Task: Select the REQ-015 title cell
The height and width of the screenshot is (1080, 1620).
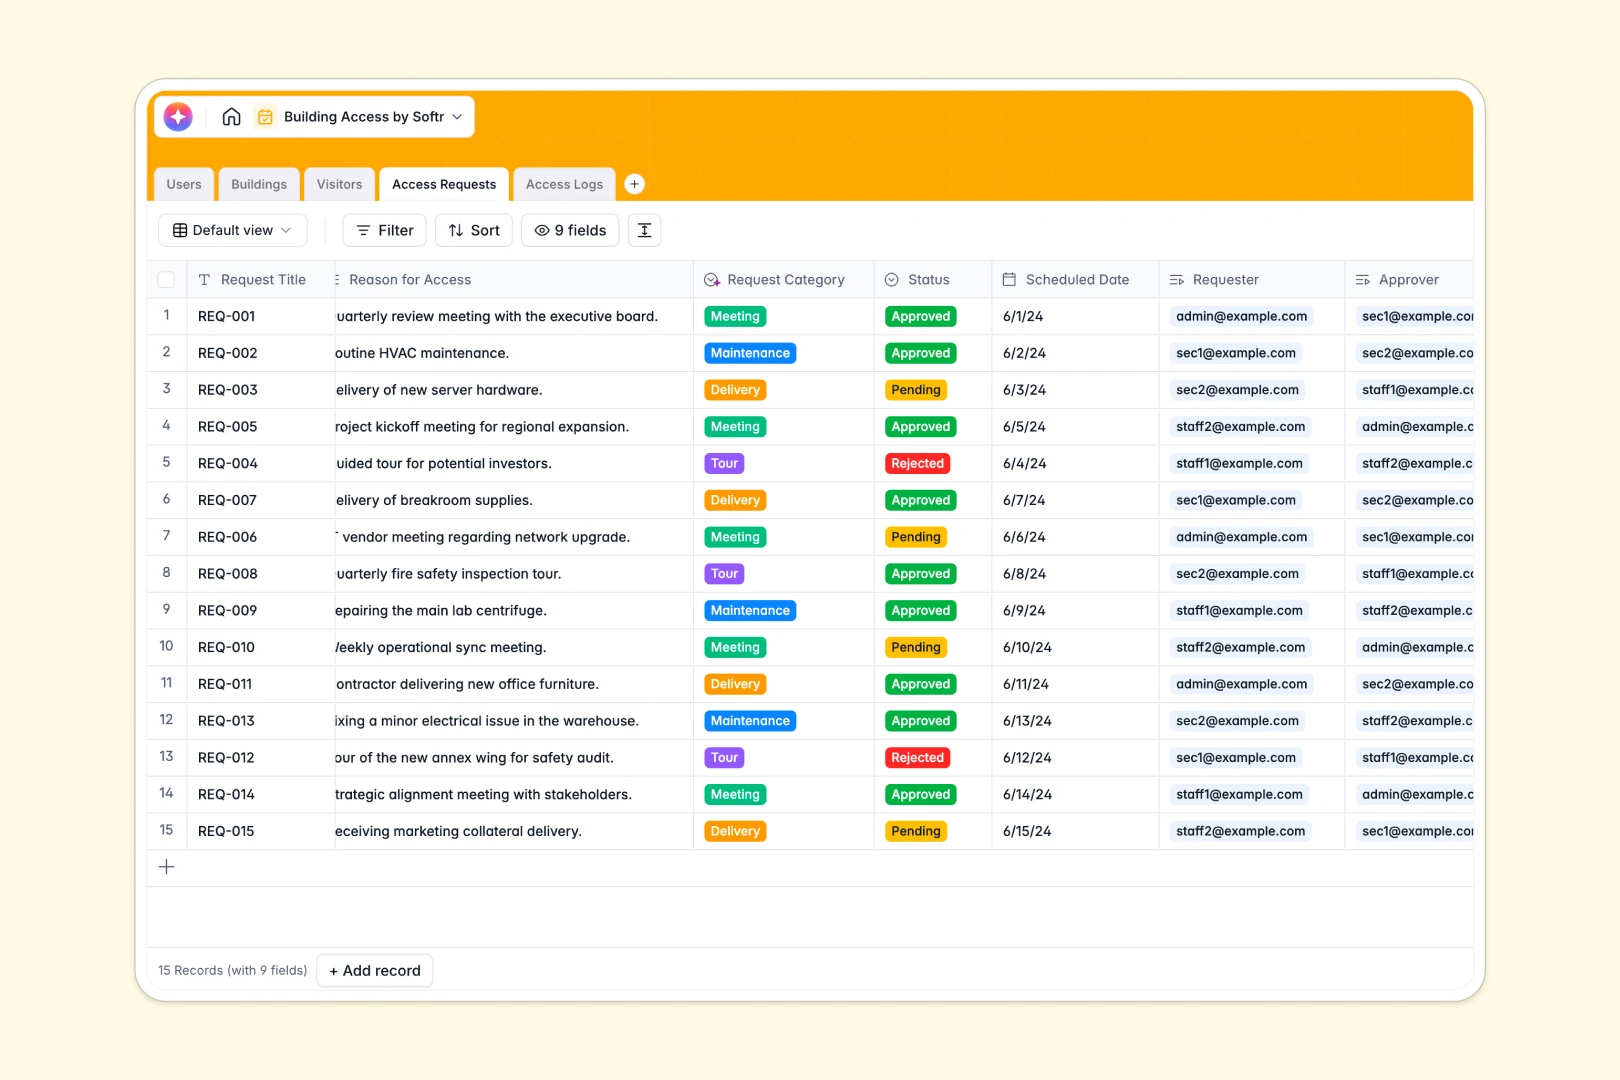Action: [261, 831]
